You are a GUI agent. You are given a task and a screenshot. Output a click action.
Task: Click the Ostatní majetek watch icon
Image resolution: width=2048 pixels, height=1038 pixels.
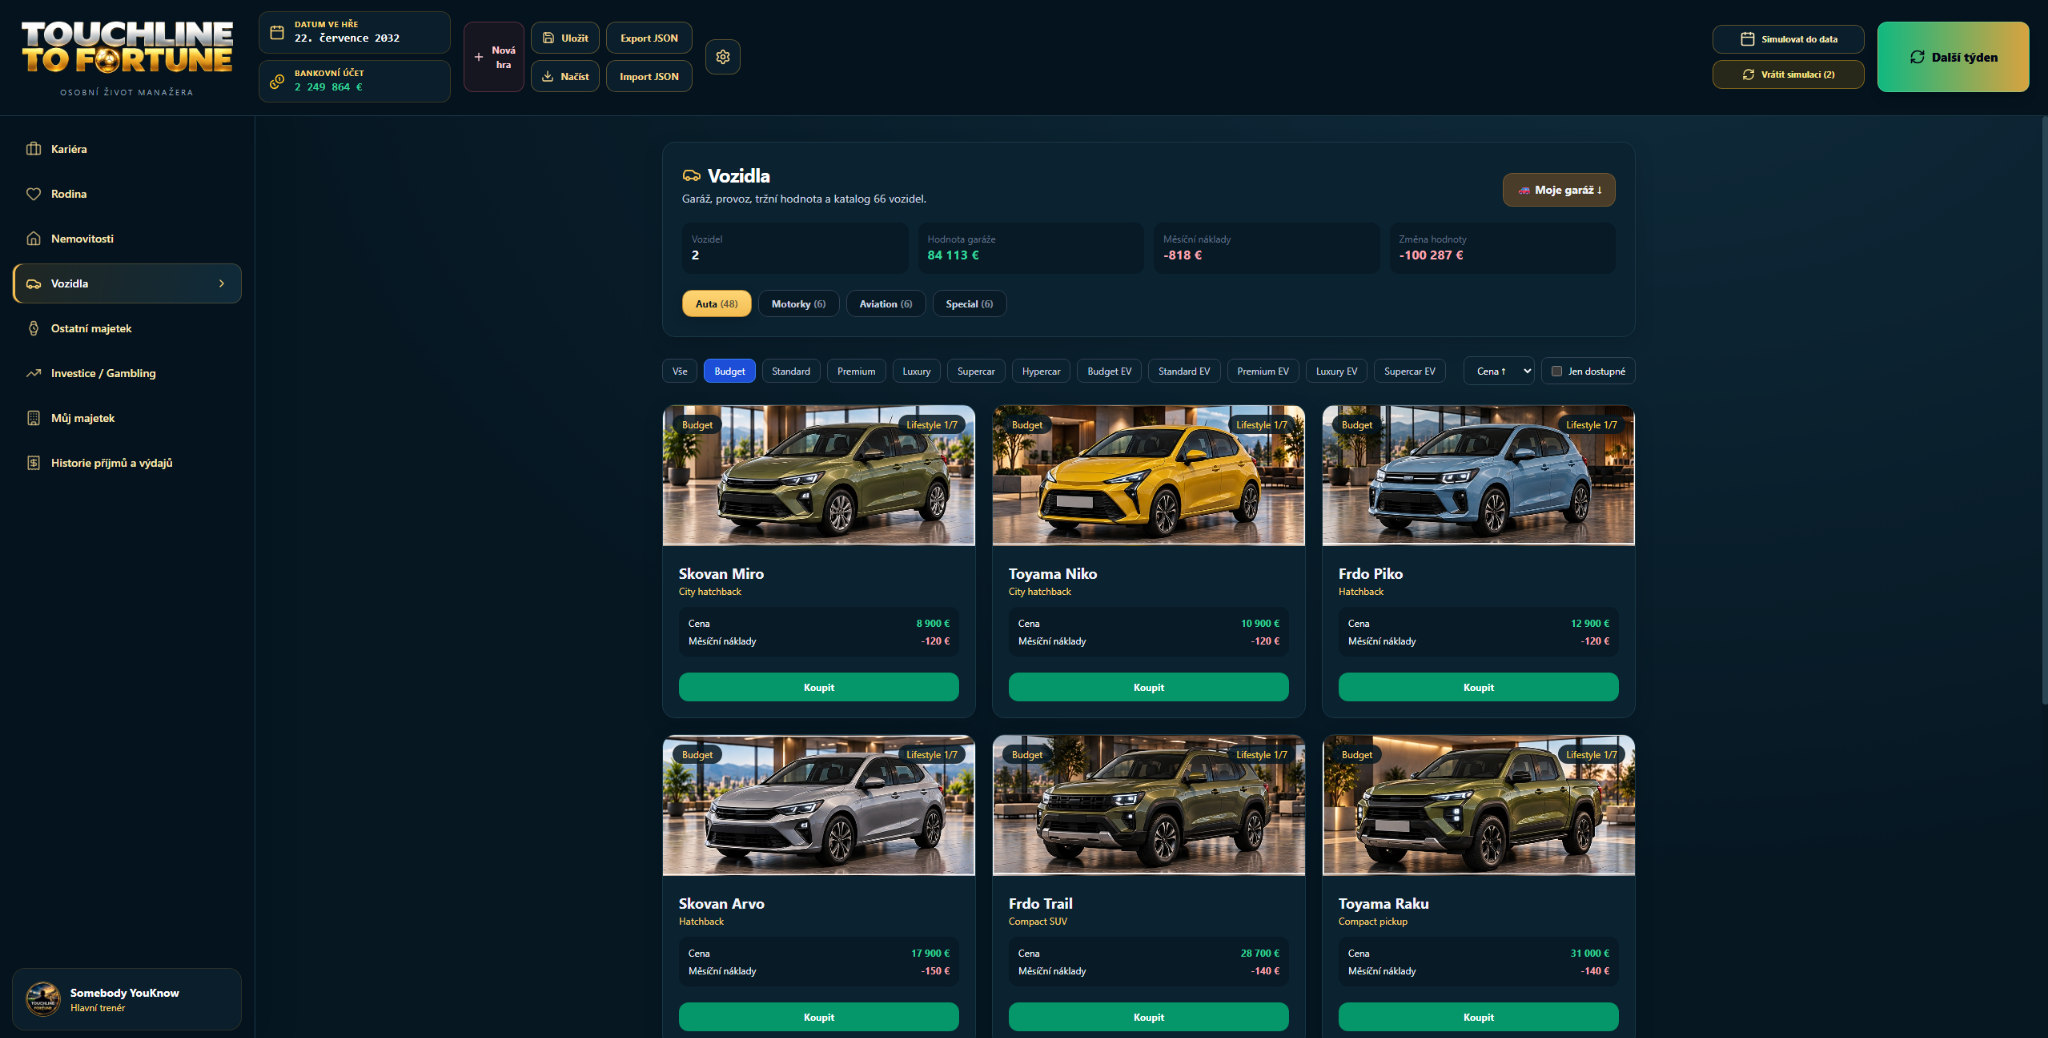[33, 328]
